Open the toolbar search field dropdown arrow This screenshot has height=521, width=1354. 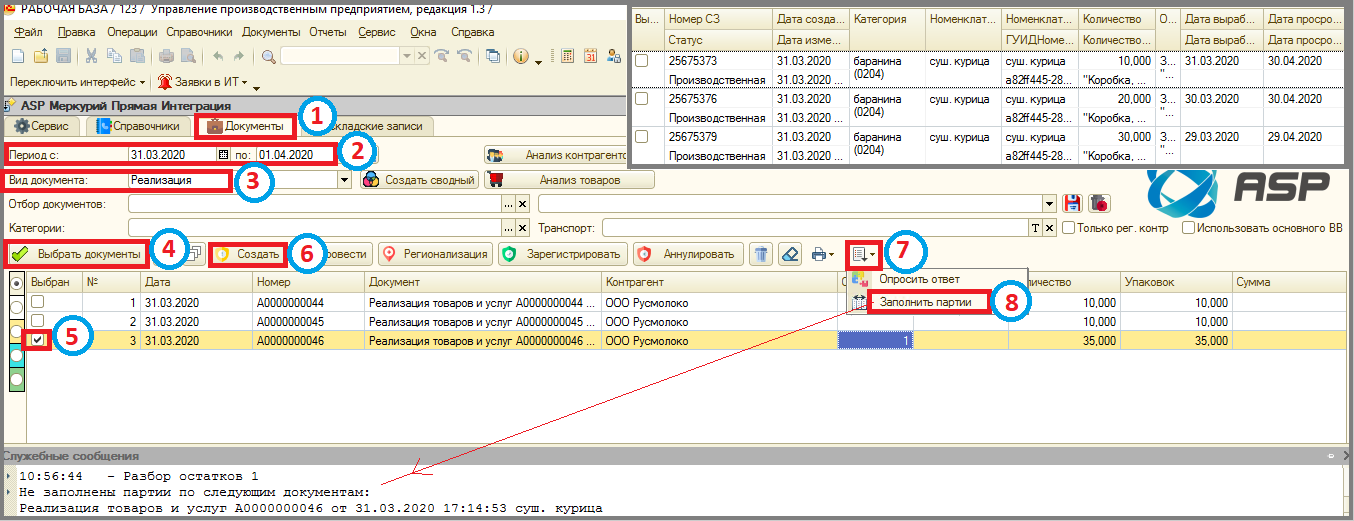point(407,56)
